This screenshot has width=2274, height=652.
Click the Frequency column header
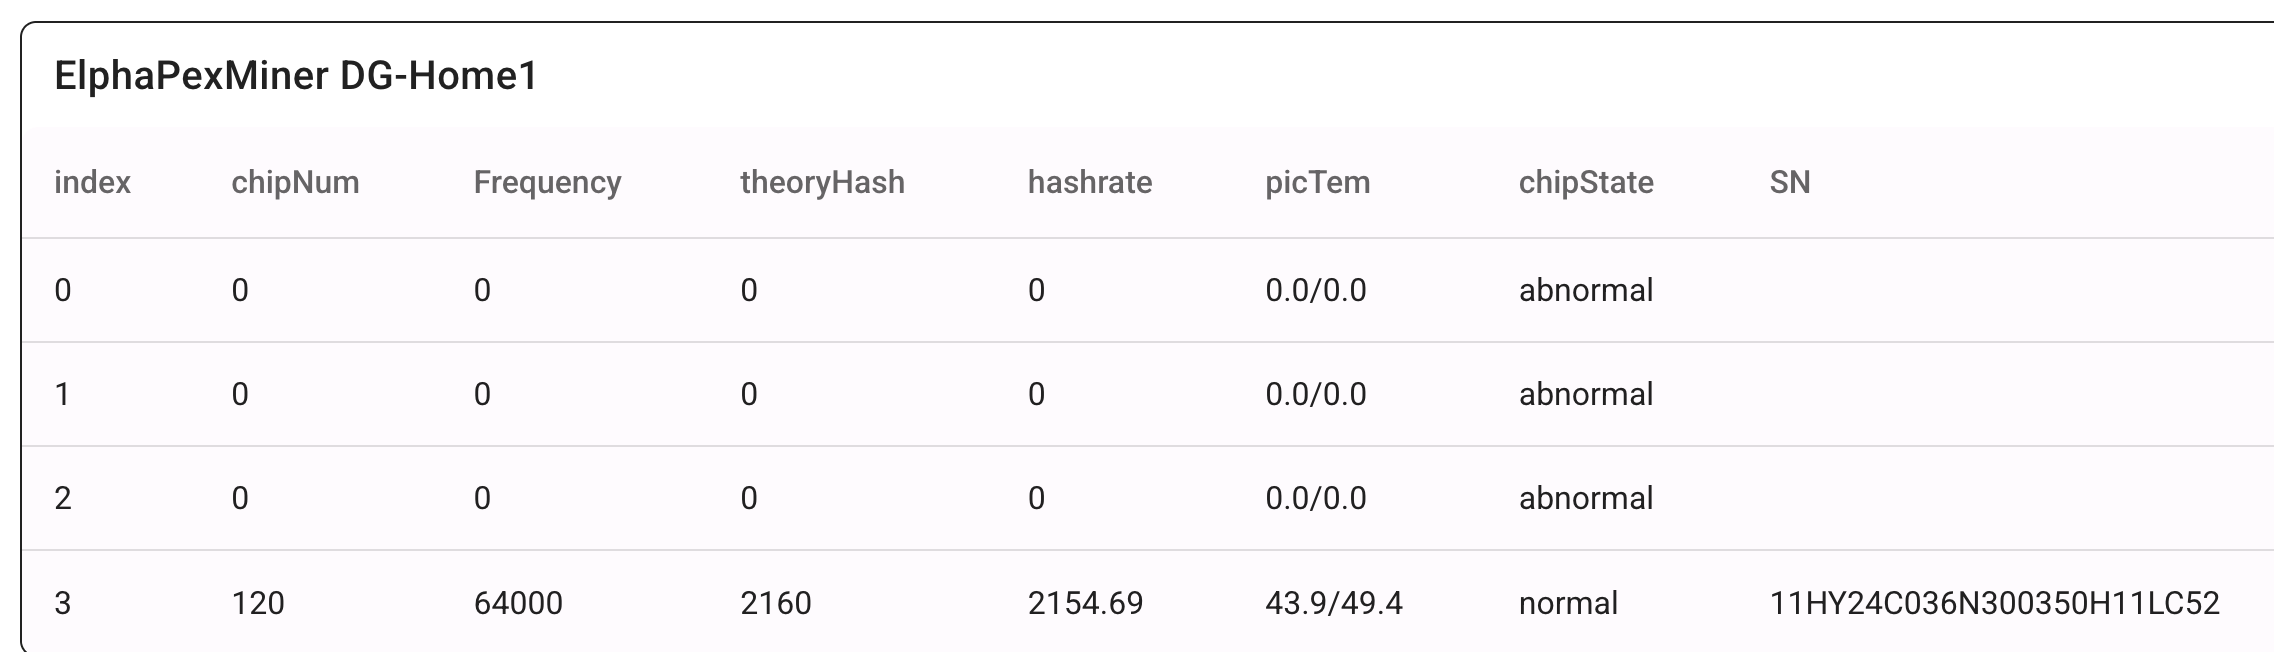[547, 183]
